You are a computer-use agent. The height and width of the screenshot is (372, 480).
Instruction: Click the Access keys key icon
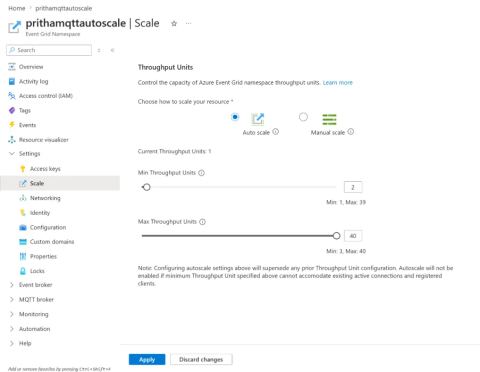tap(23, 169)
